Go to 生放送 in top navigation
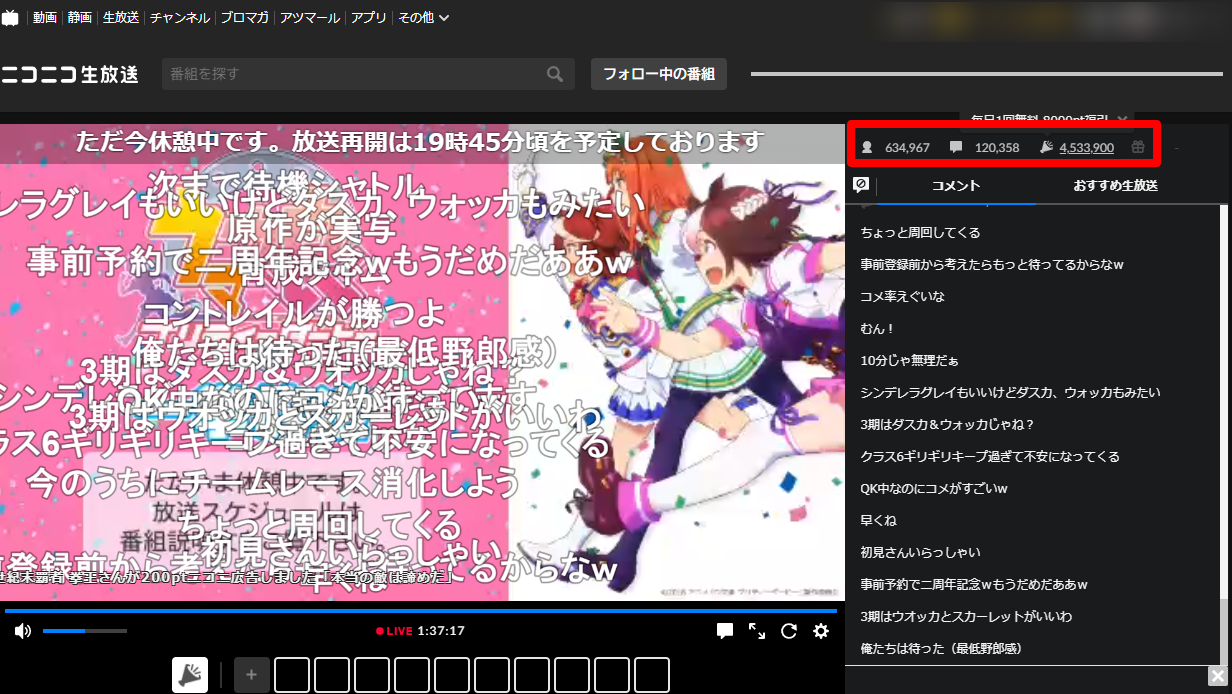Screen dimensions: 1232x694 121,18
